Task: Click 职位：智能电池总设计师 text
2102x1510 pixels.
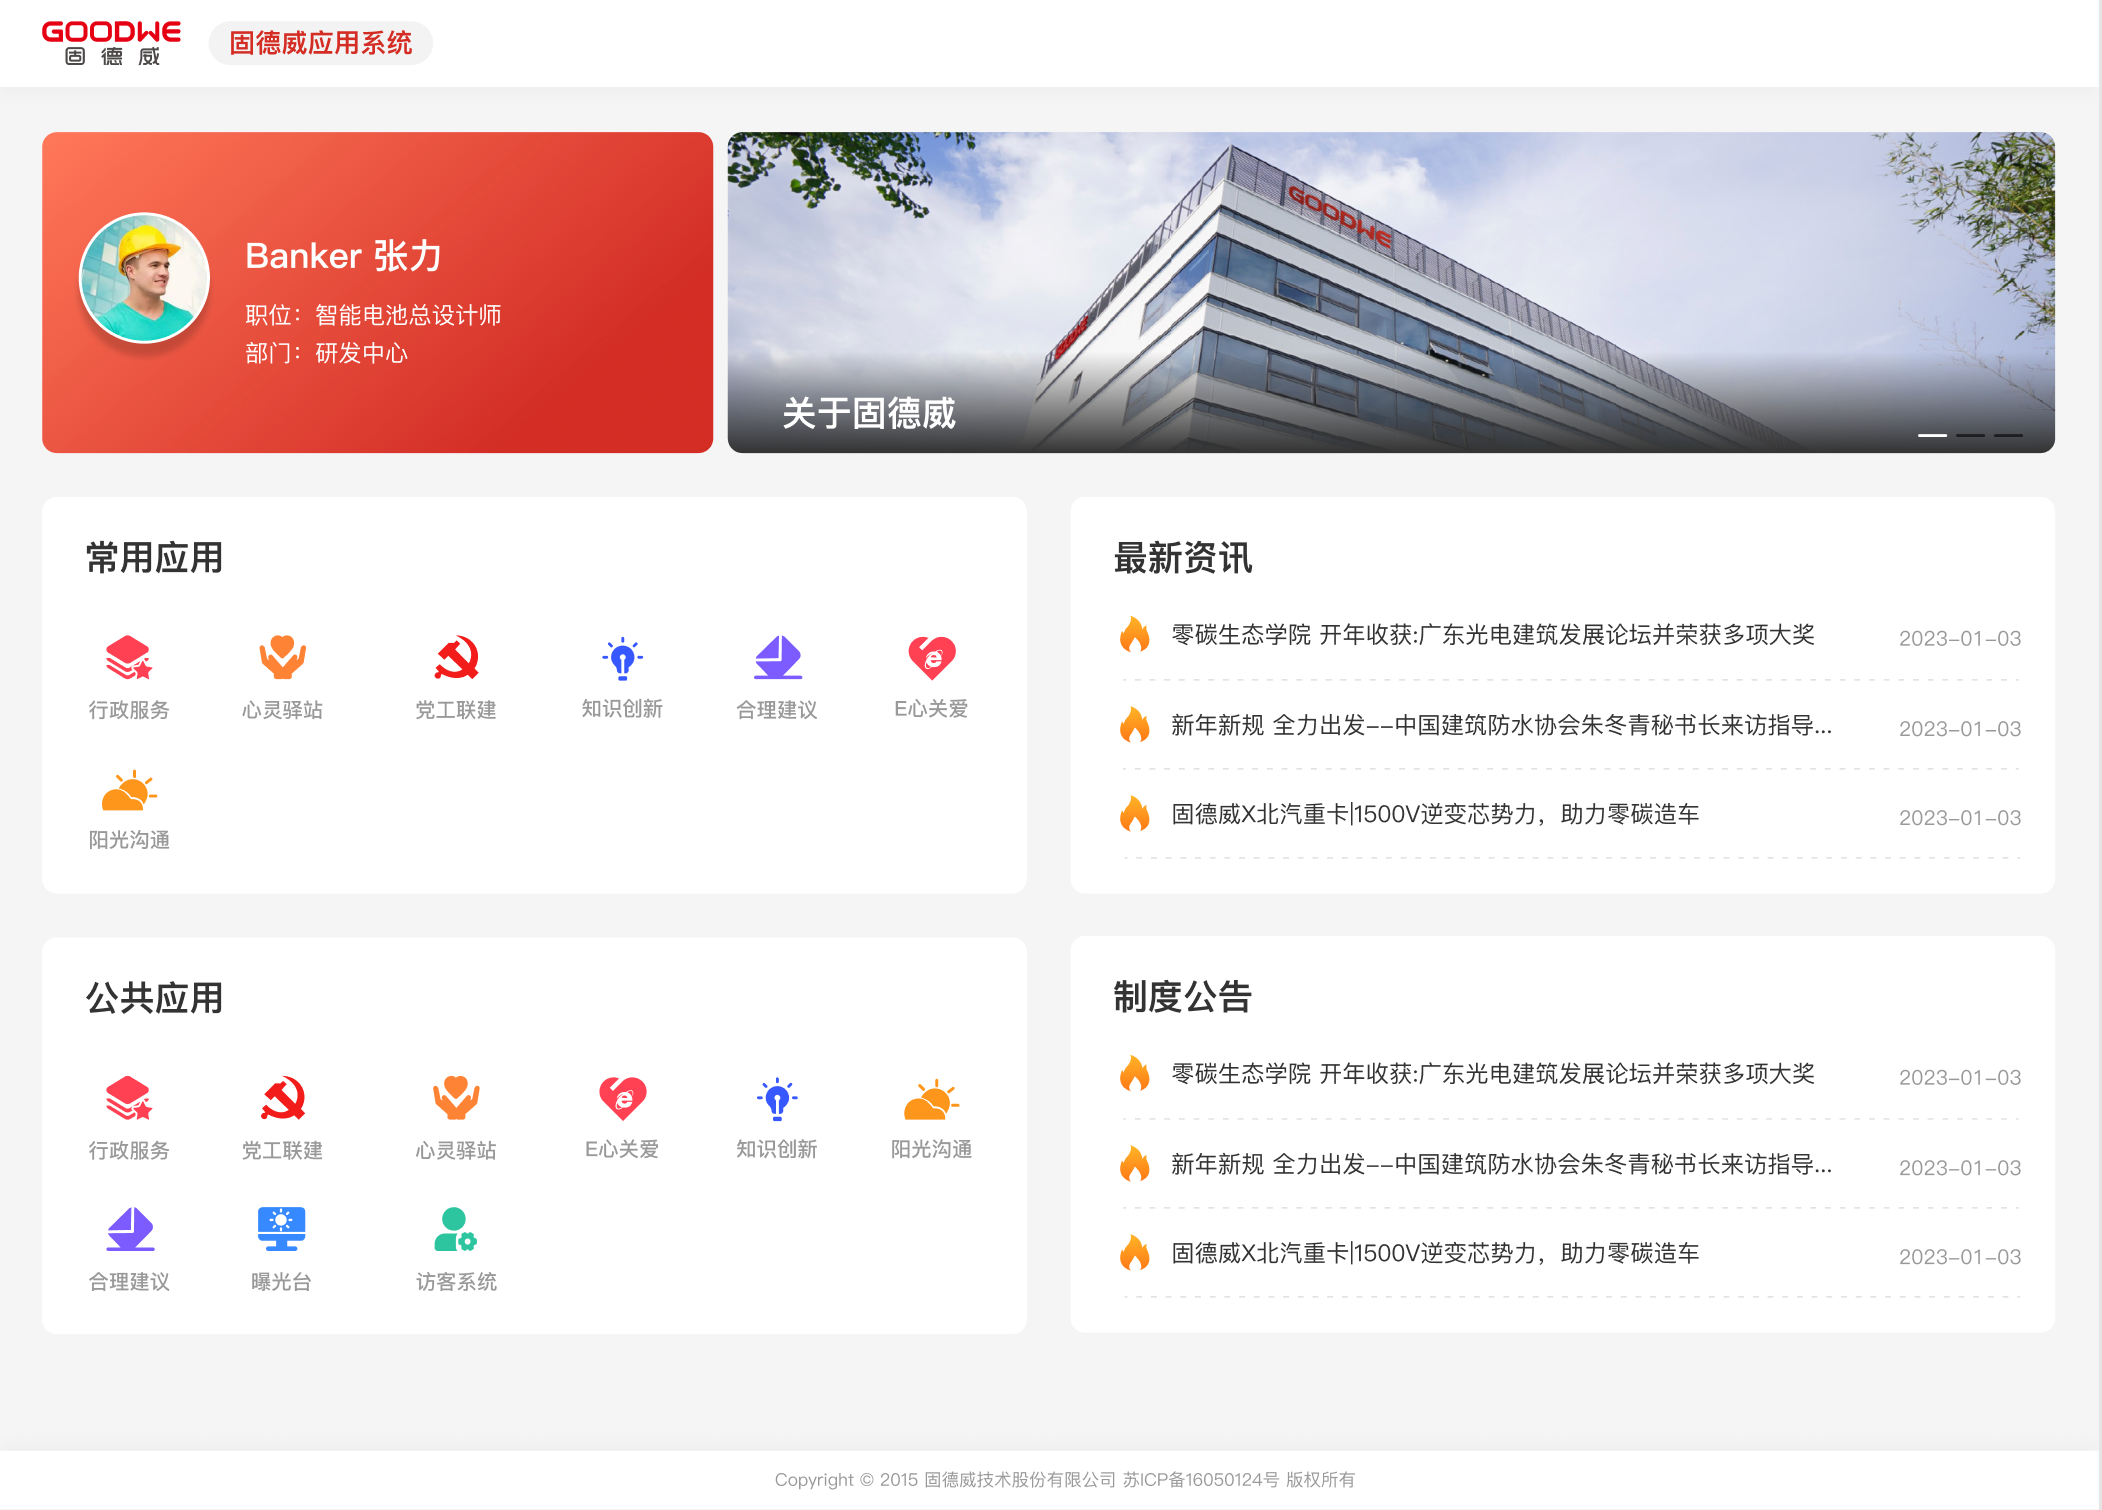Action: (373, 315)
